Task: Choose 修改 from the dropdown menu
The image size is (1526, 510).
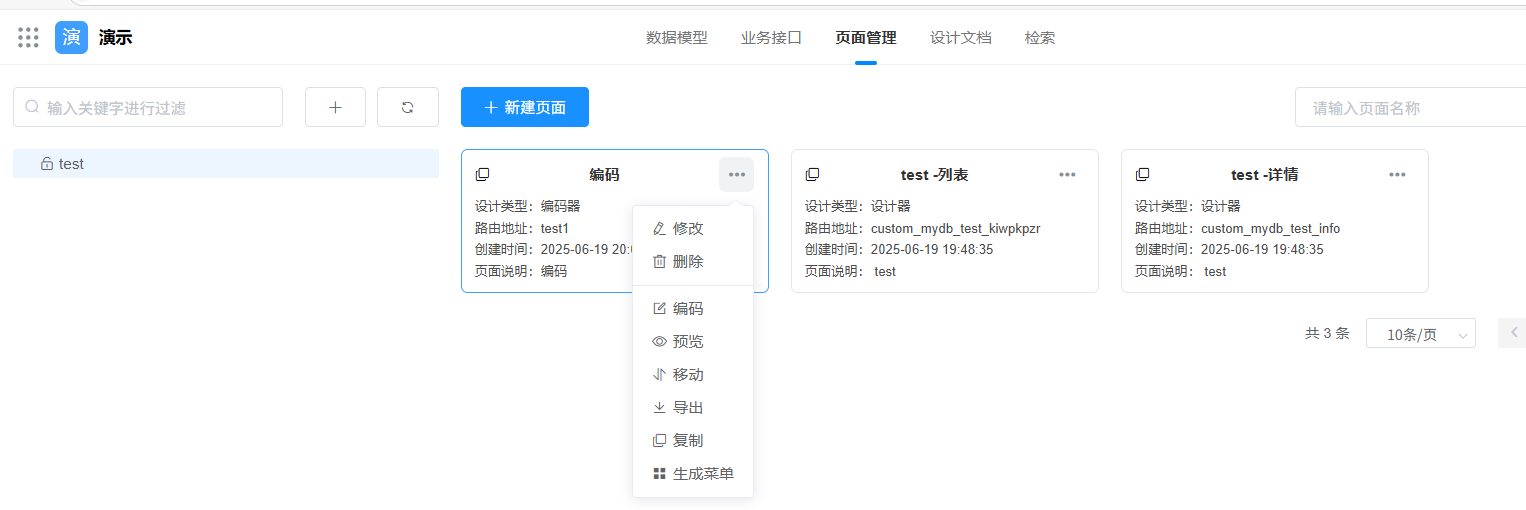Action: tap(693, 228)
